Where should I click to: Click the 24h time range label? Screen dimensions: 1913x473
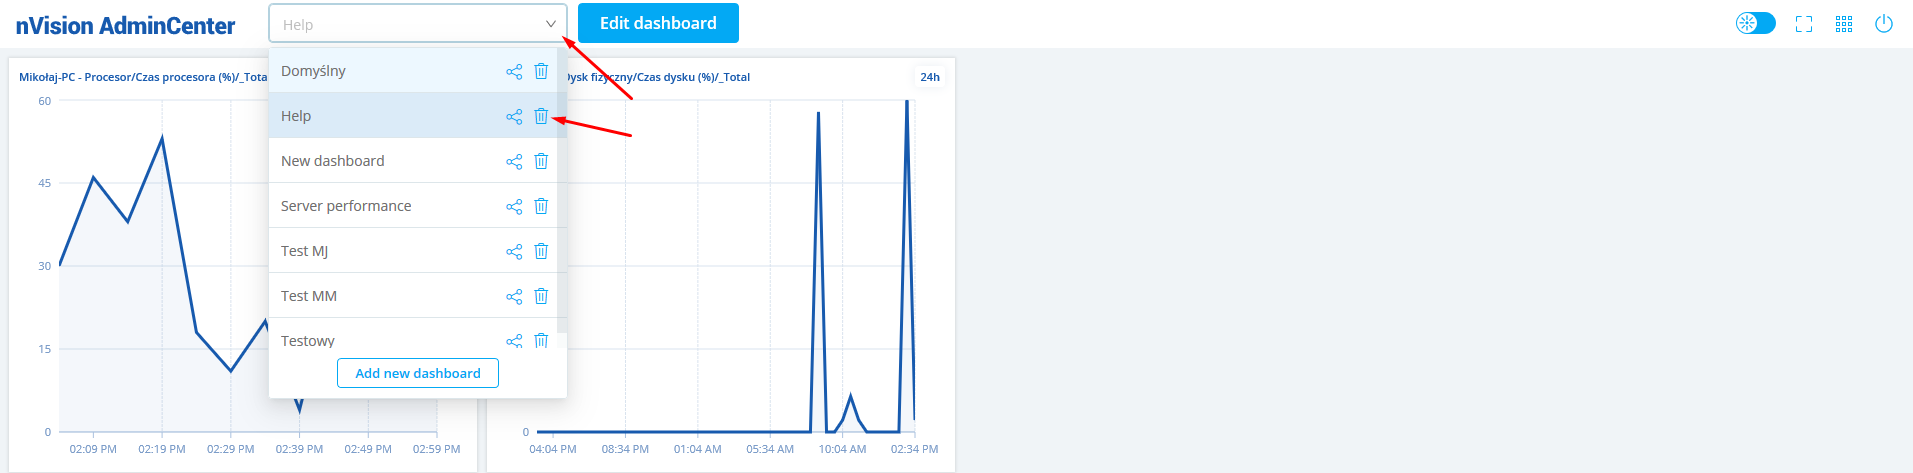click(930, 77)
